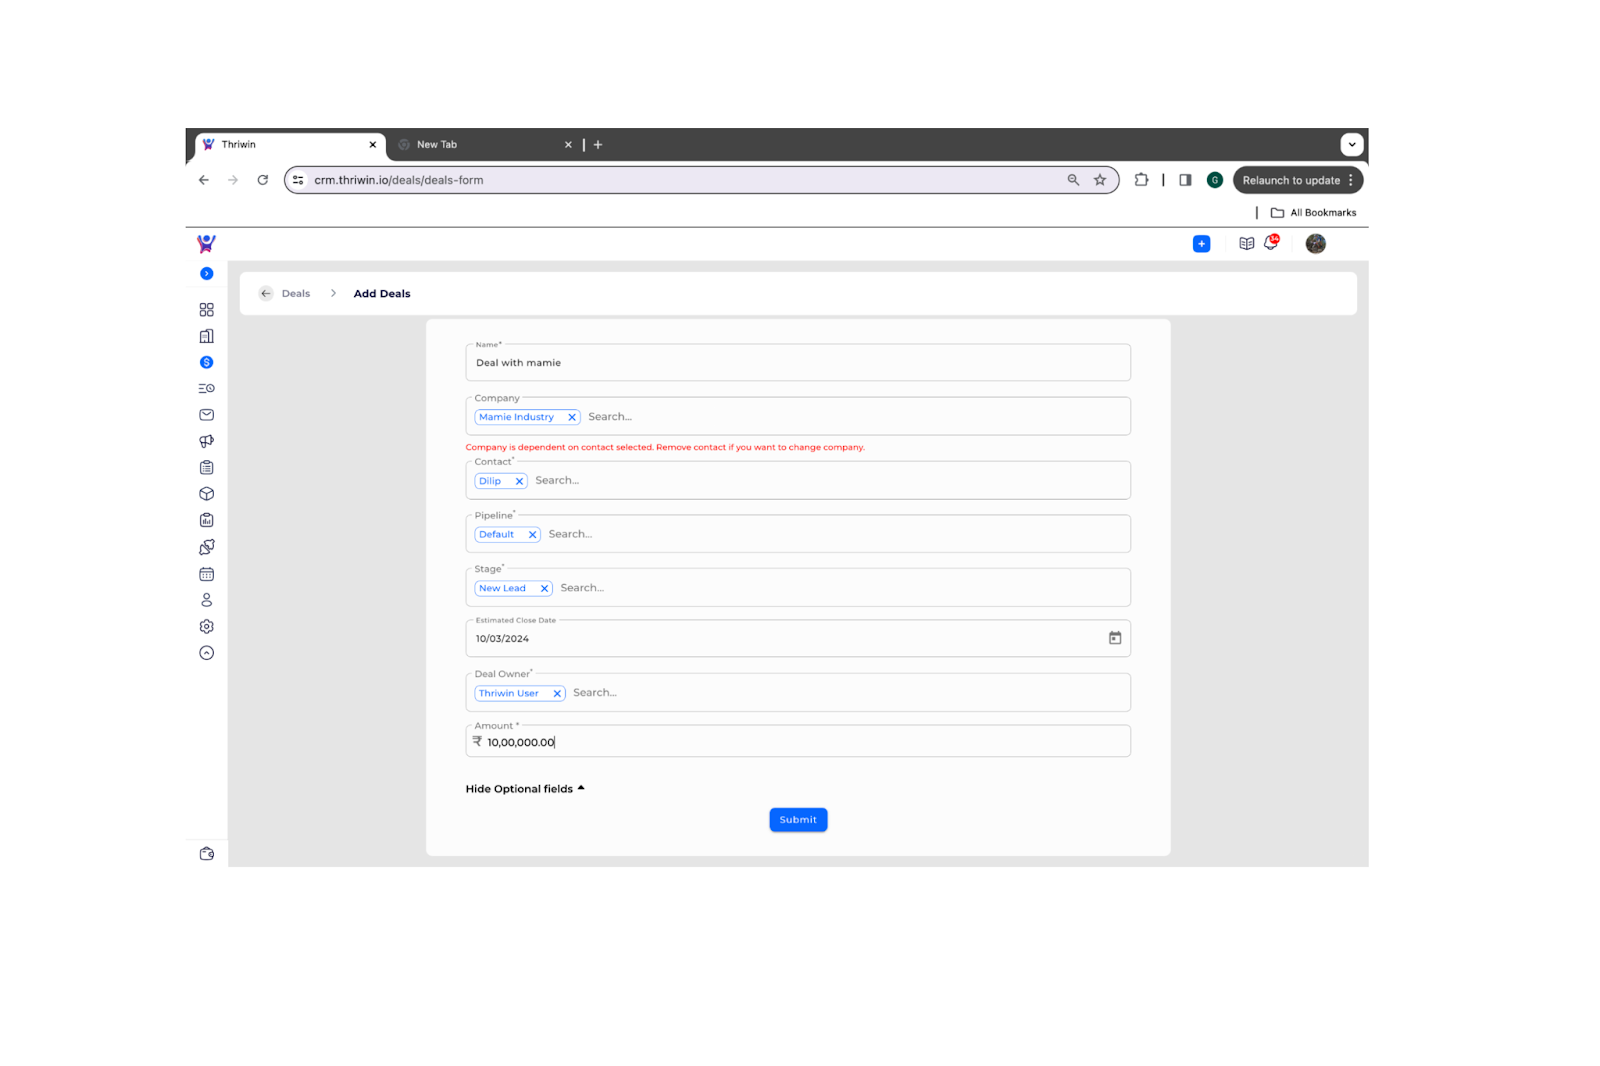Open the user profile avatar
1600x1066 pixels.
(x=1315, y=243)
